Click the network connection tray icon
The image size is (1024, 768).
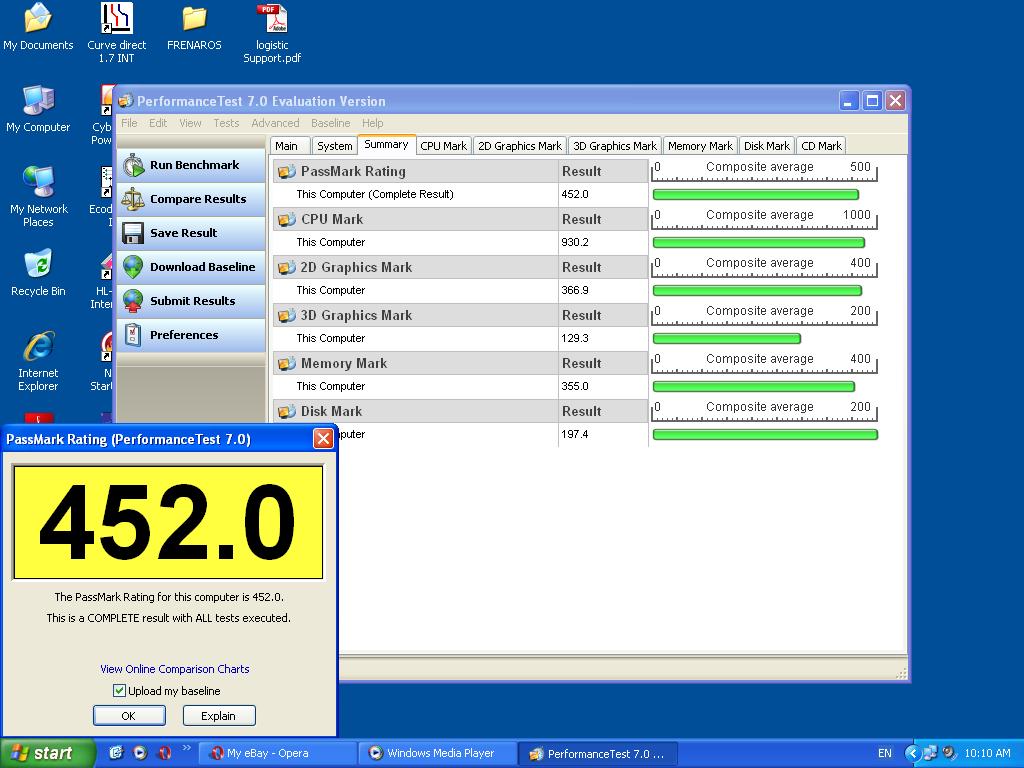[x=930, y=753]
